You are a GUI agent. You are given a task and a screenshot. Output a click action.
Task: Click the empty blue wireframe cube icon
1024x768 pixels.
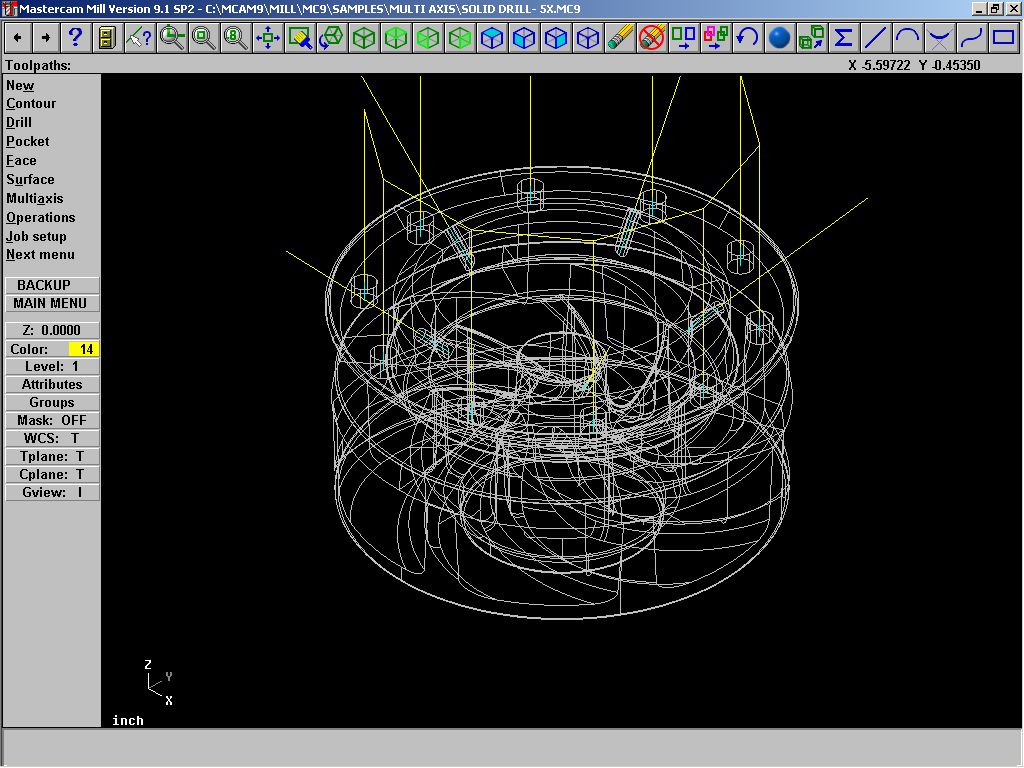pos(588,37)
